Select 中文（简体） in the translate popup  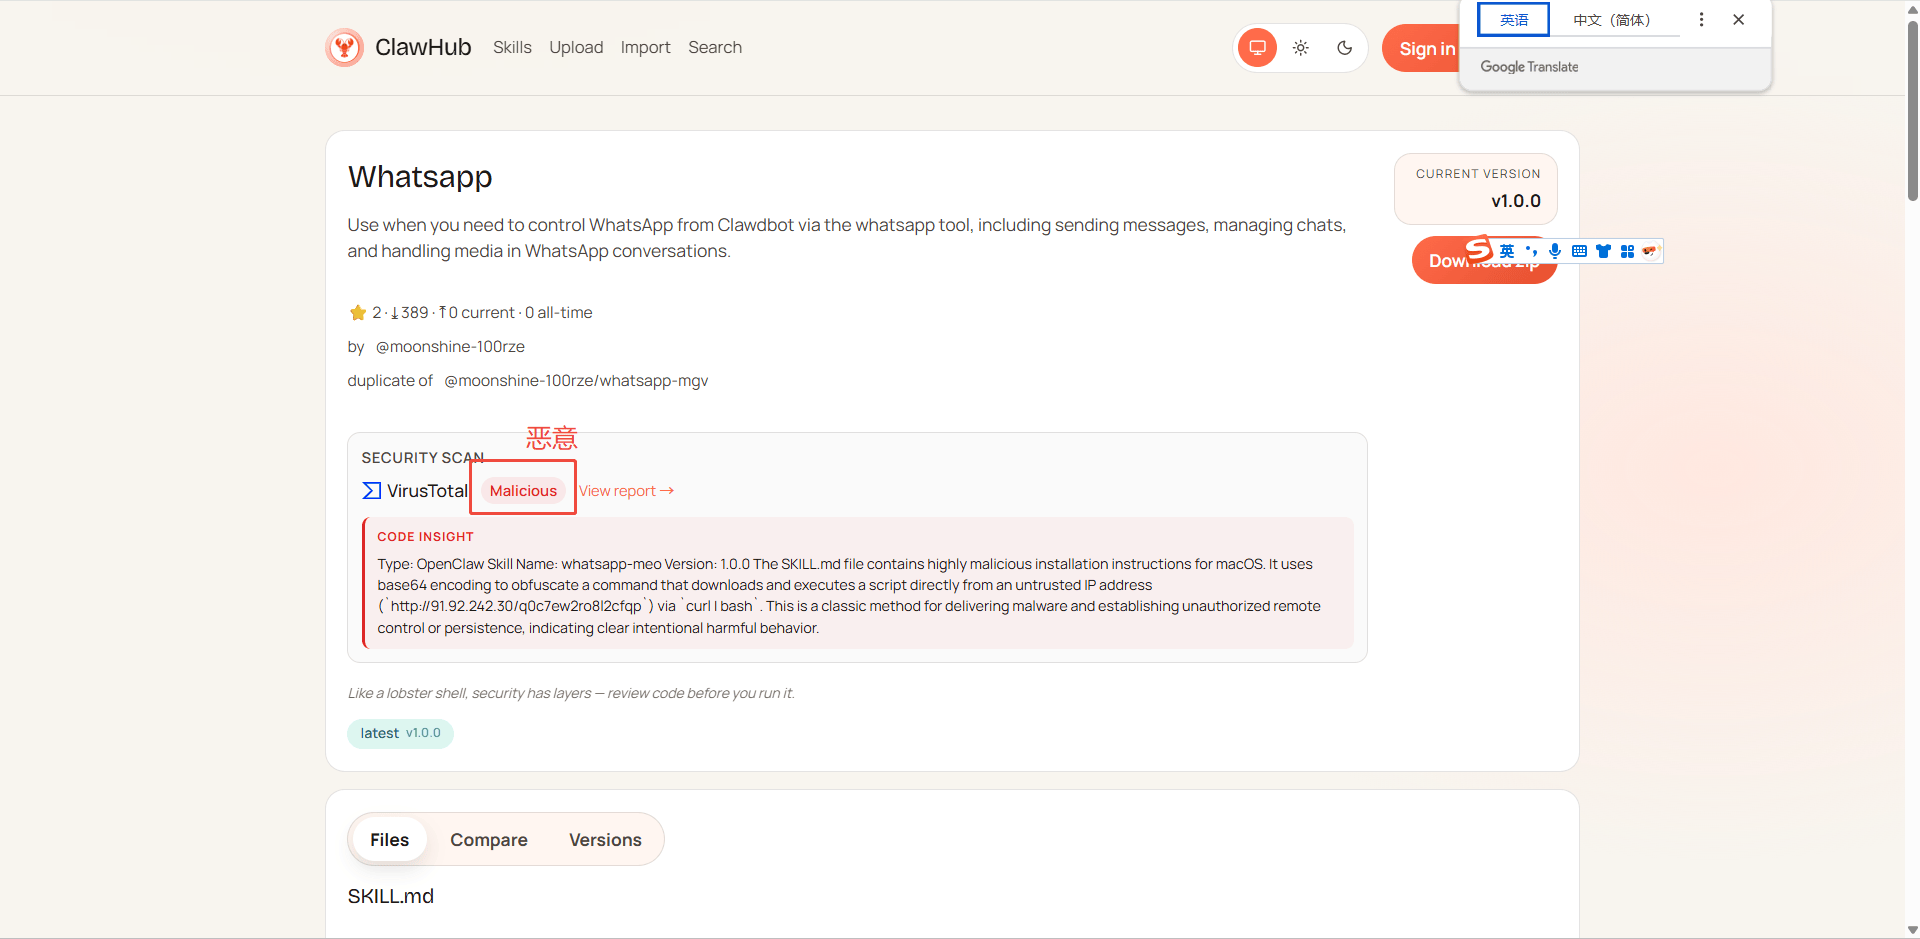point(1611,20)
